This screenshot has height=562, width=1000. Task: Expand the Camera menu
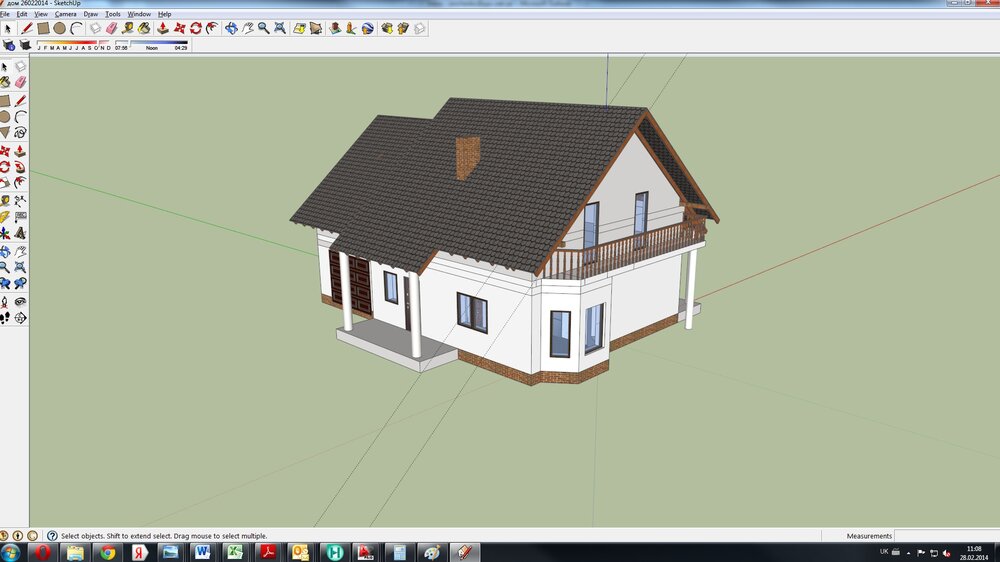[65, 14]
